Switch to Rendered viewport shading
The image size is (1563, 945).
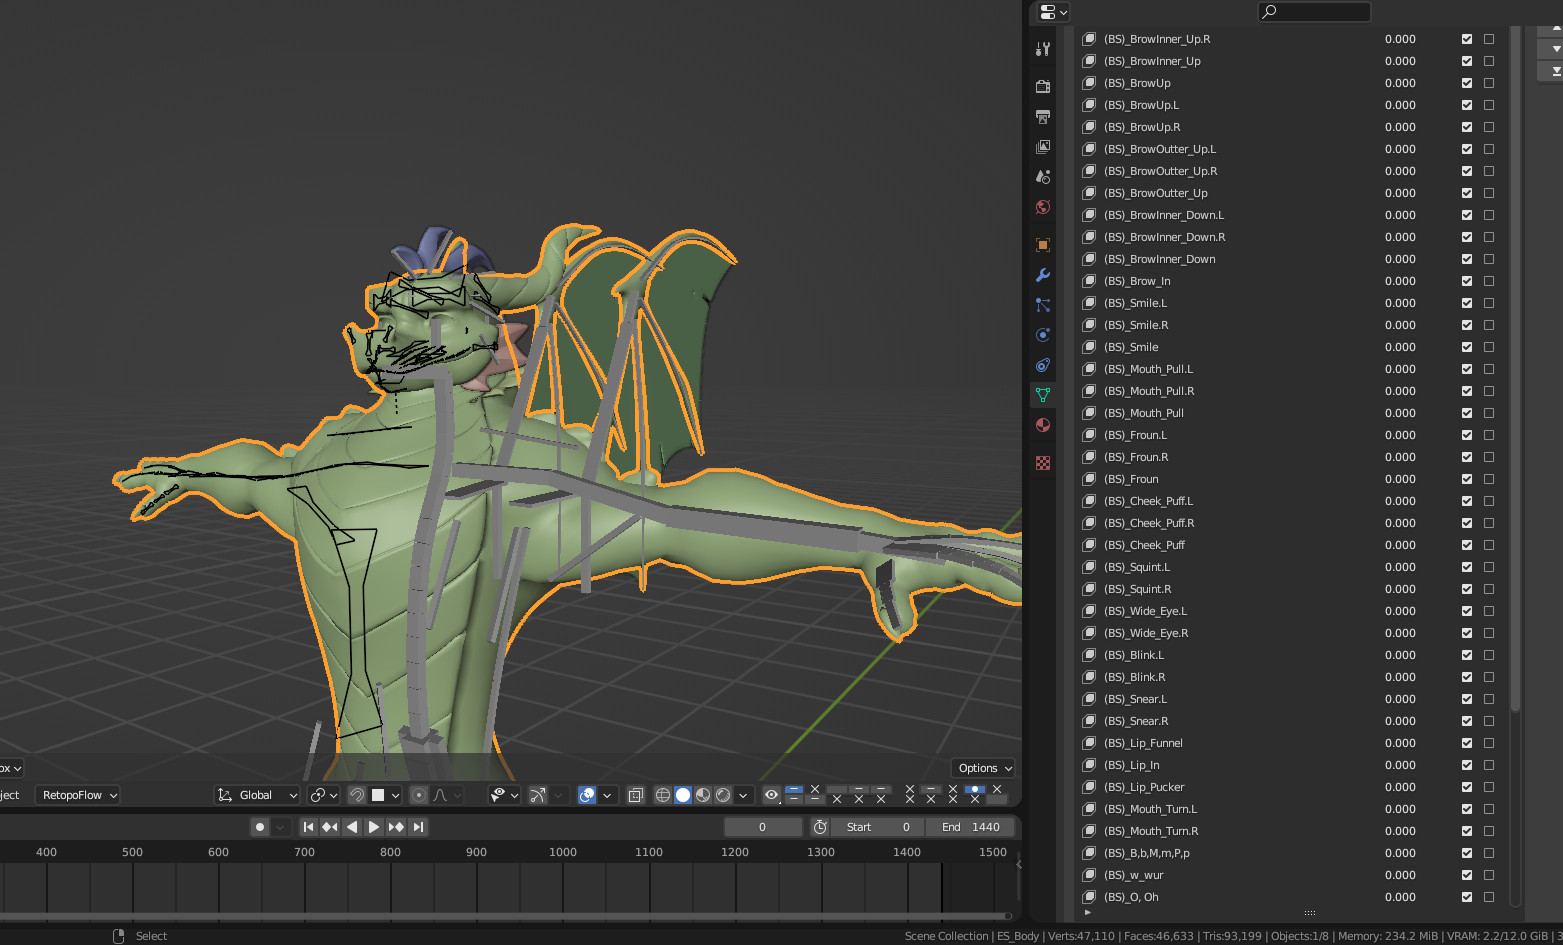coord(723,795)
